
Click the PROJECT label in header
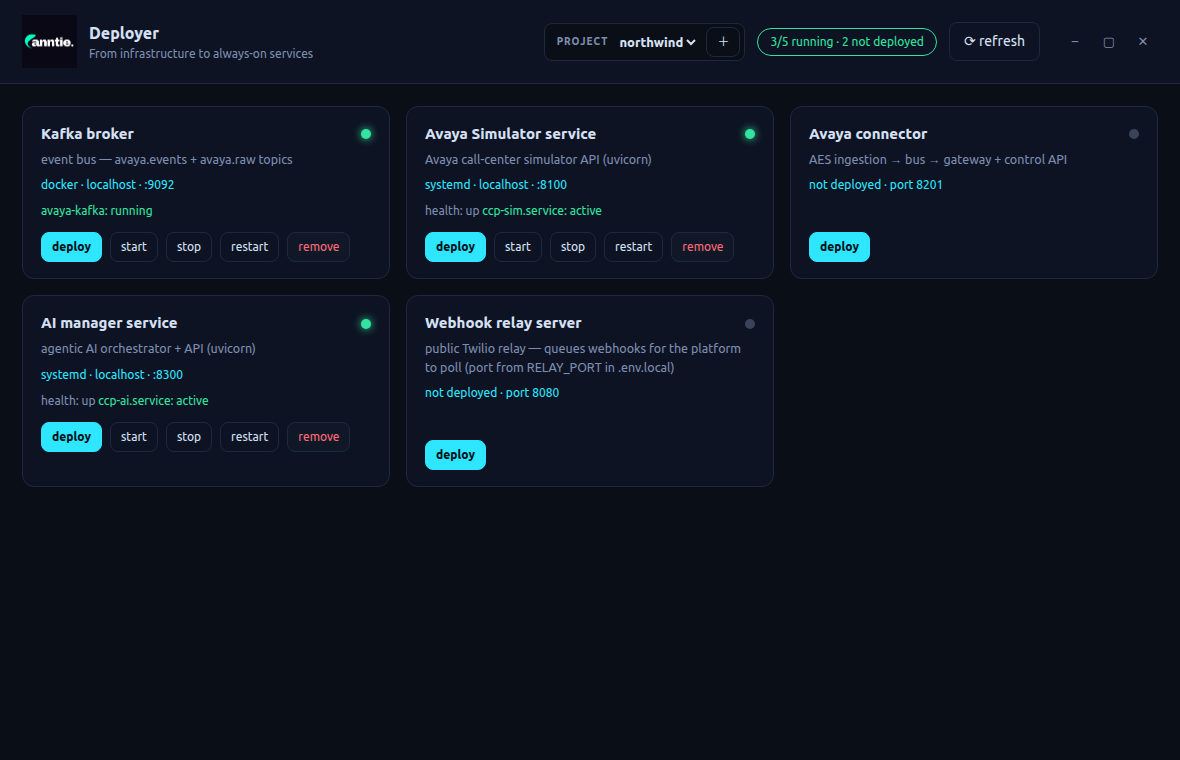582,41
